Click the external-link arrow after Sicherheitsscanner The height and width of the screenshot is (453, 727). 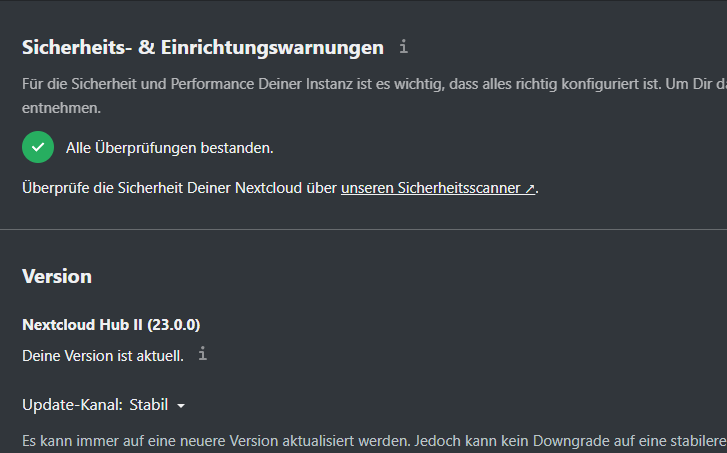pos(529,188)
